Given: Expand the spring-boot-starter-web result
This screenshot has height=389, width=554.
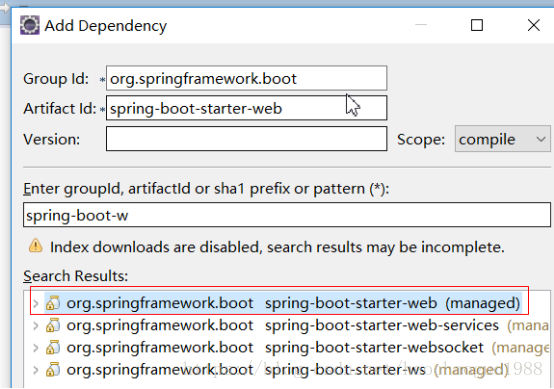Looking at the screenshot, I should pyautogui.click(x=36, y=303).
